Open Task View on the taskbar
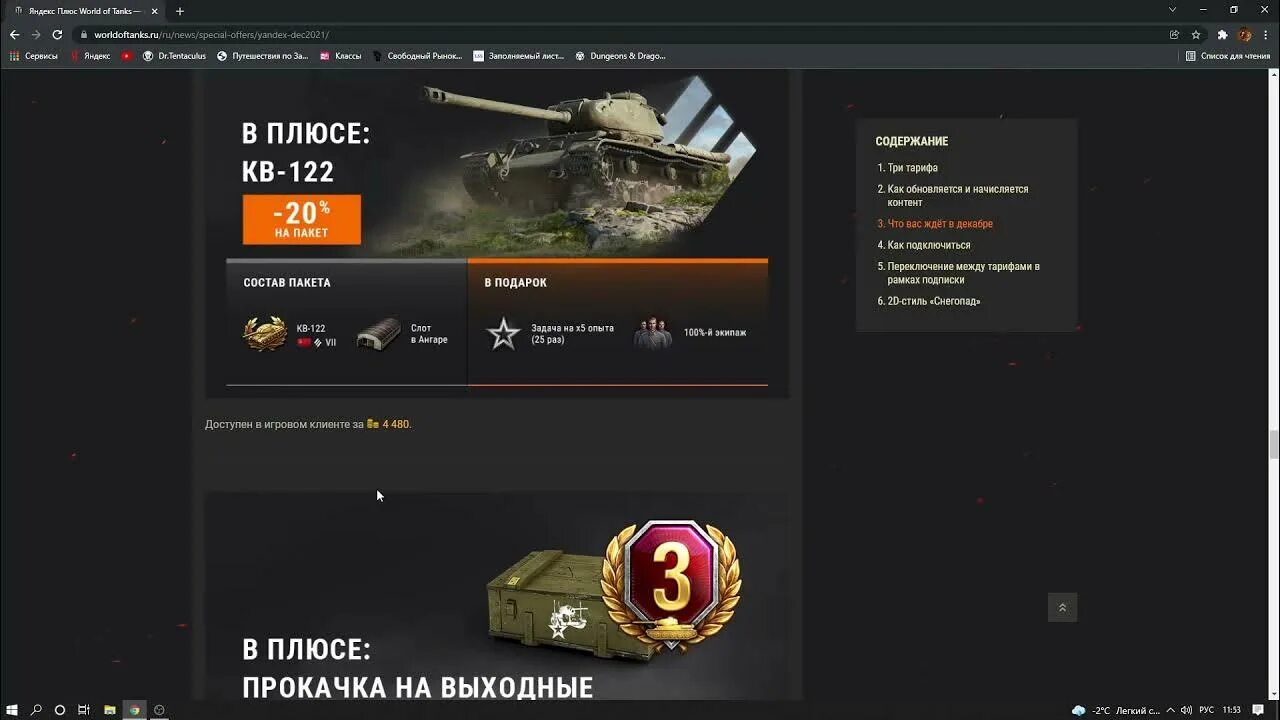Viewport: 1280px width, 720px height. [x=84, y=710]
